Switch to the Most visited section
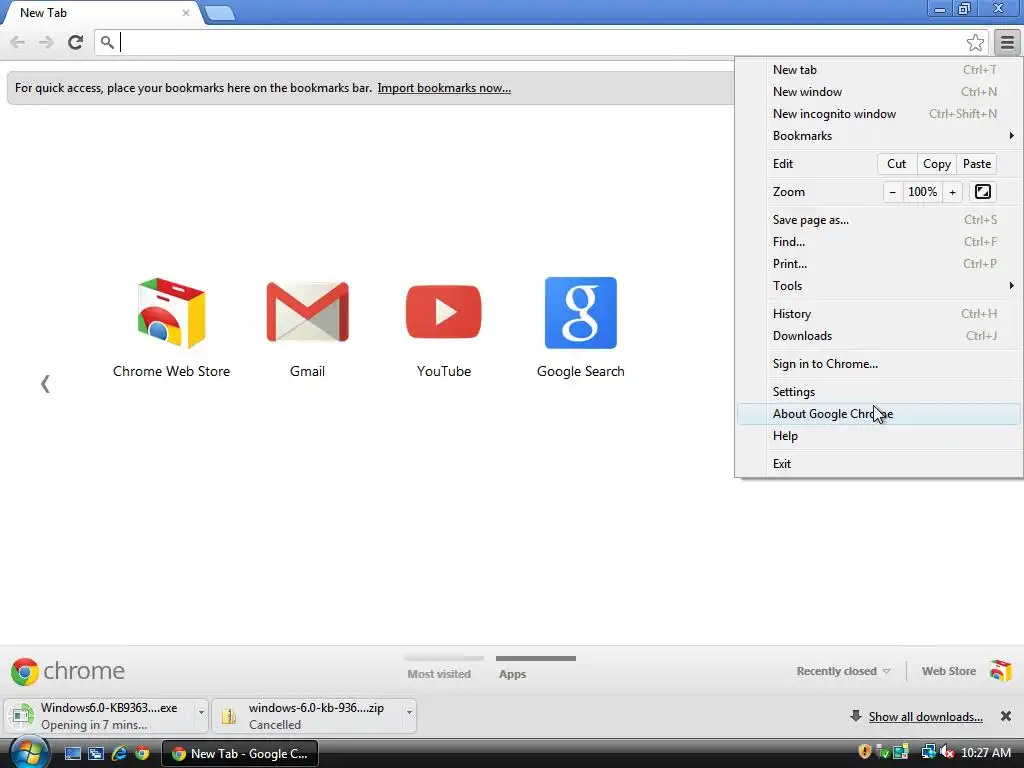 439,674
